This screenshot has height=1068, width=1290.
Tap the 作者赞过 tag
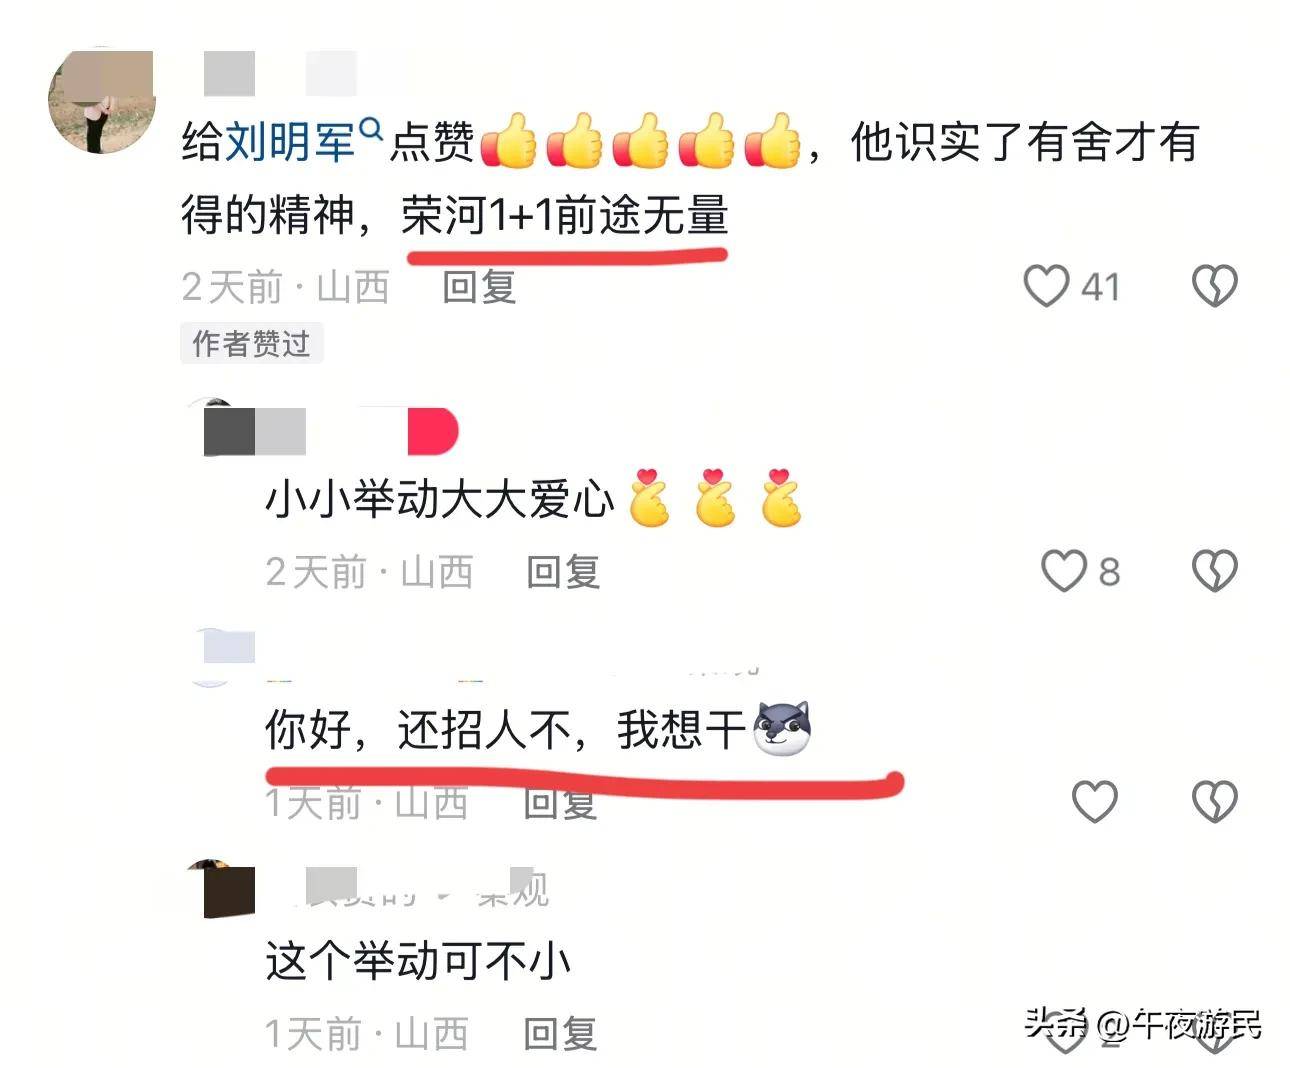coord(251,343)
